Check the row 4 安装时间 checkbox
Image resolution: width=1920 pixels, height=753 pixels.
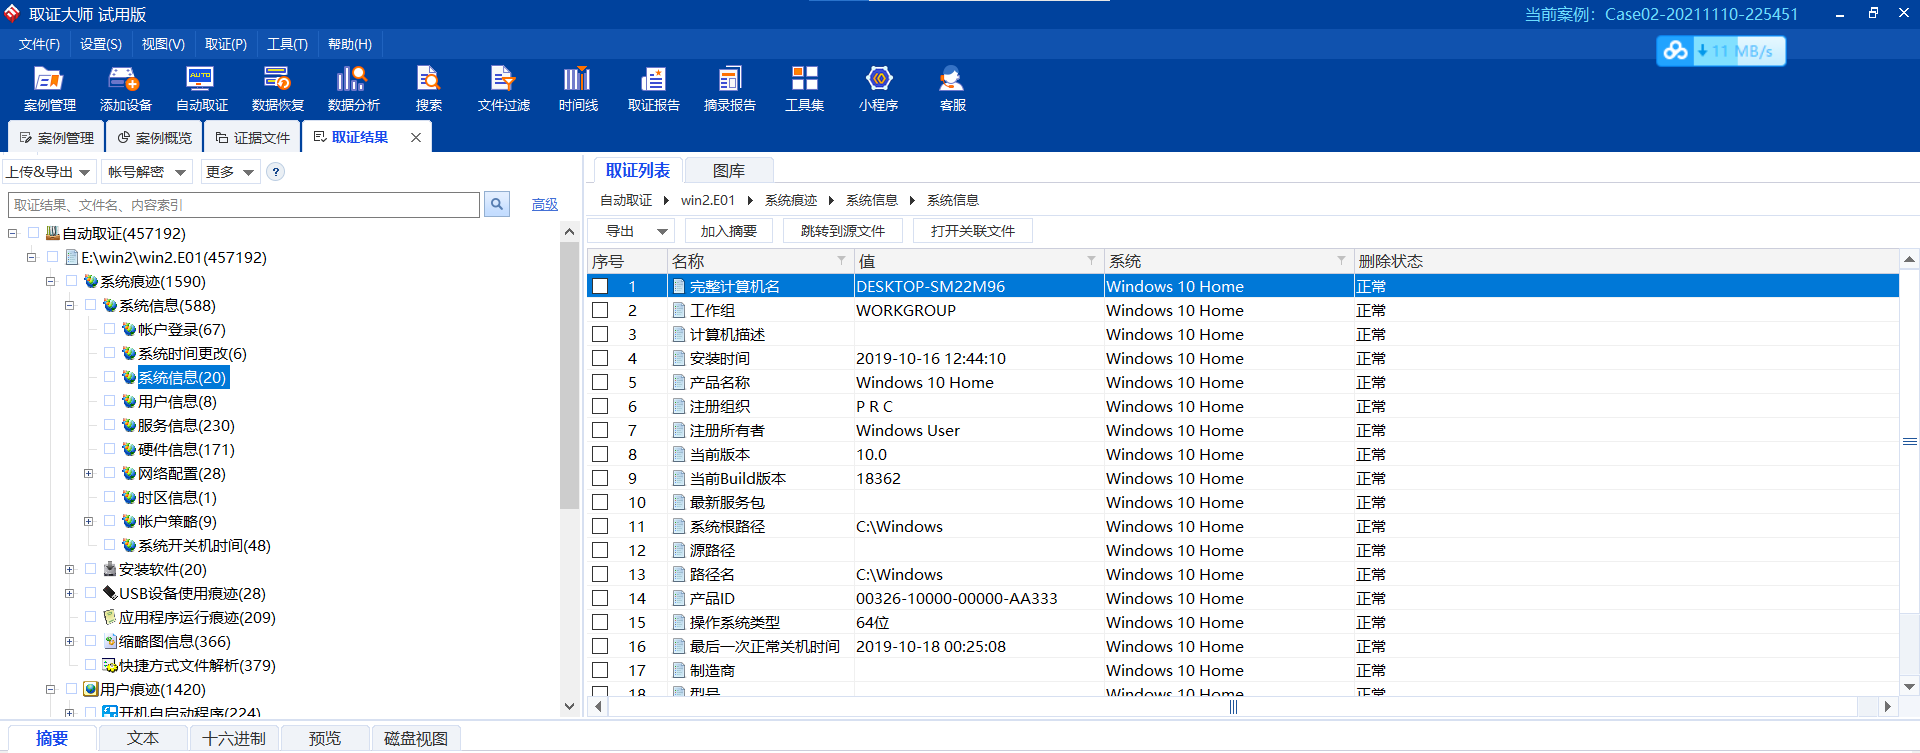pyautogui.click(x=600, y=358)
